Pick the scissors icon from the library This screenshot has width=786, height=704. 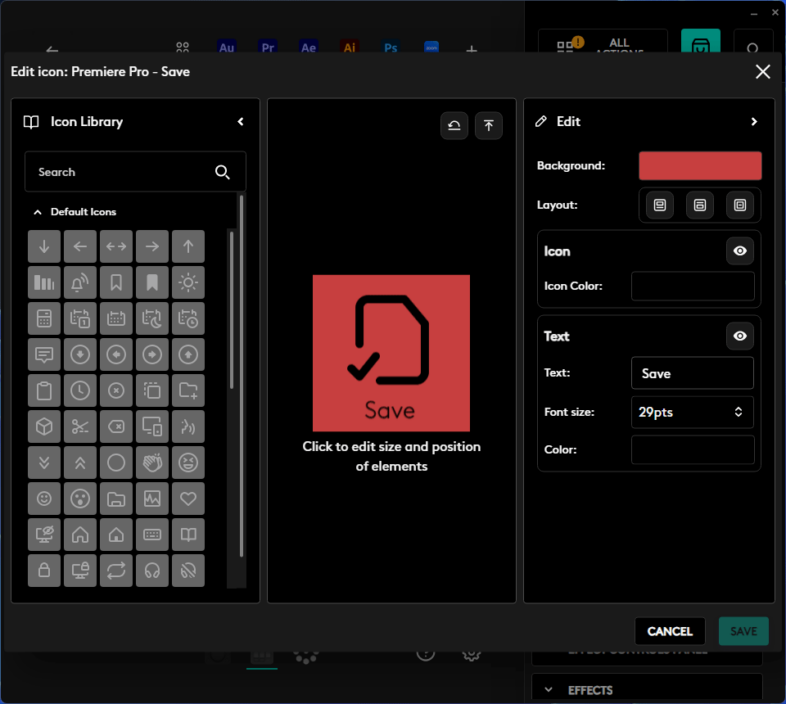[x=81, y=426]
